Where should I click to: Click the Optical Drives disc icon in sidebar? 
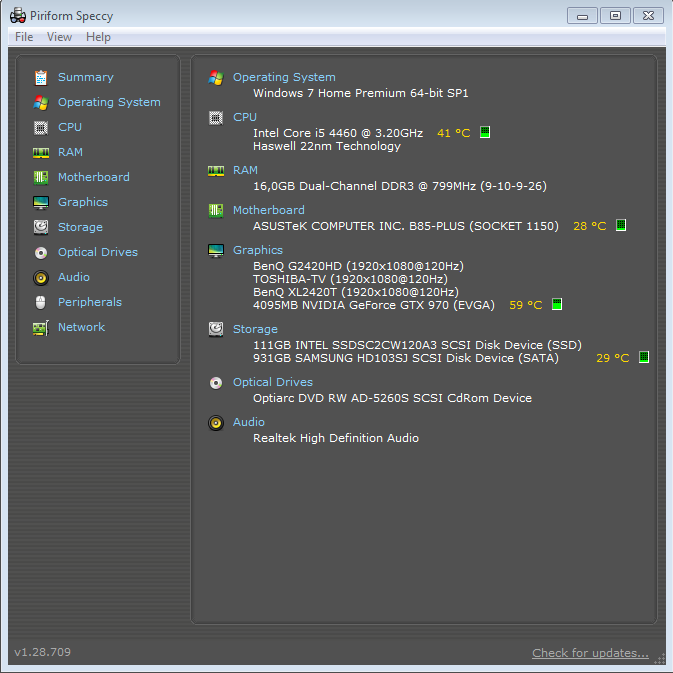(41, 253)
